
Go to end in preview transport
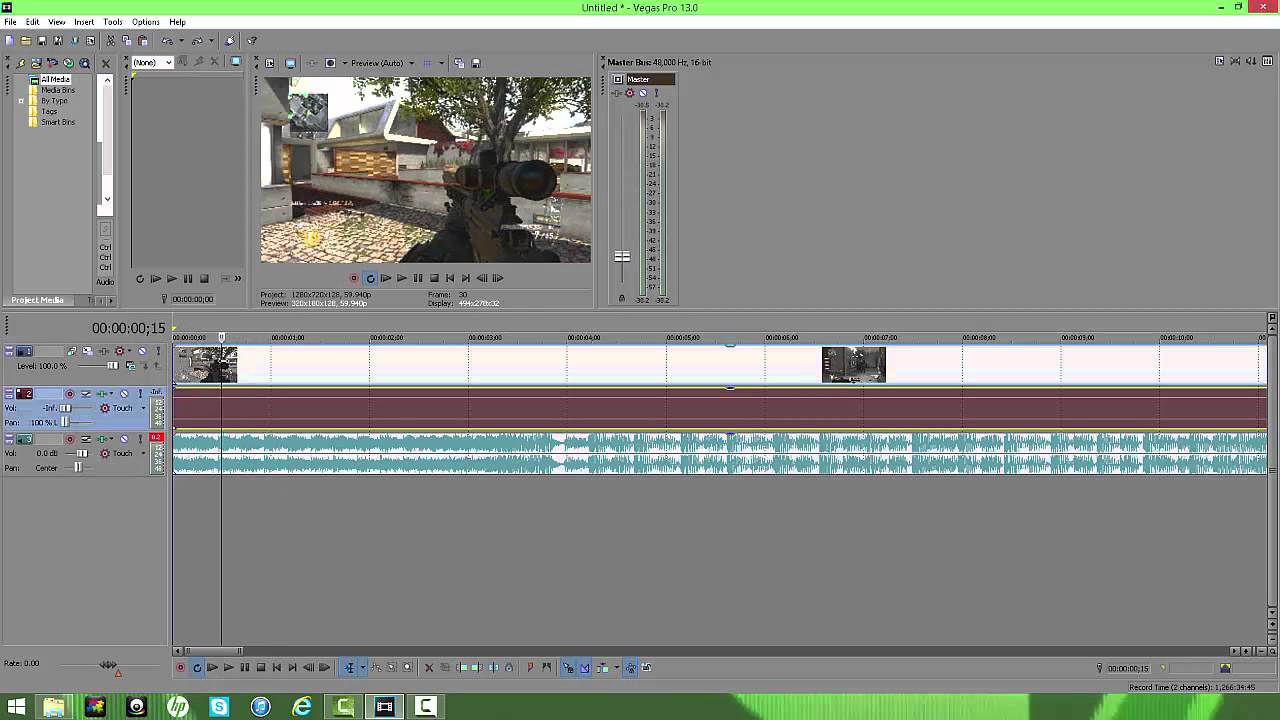(466, 278)
